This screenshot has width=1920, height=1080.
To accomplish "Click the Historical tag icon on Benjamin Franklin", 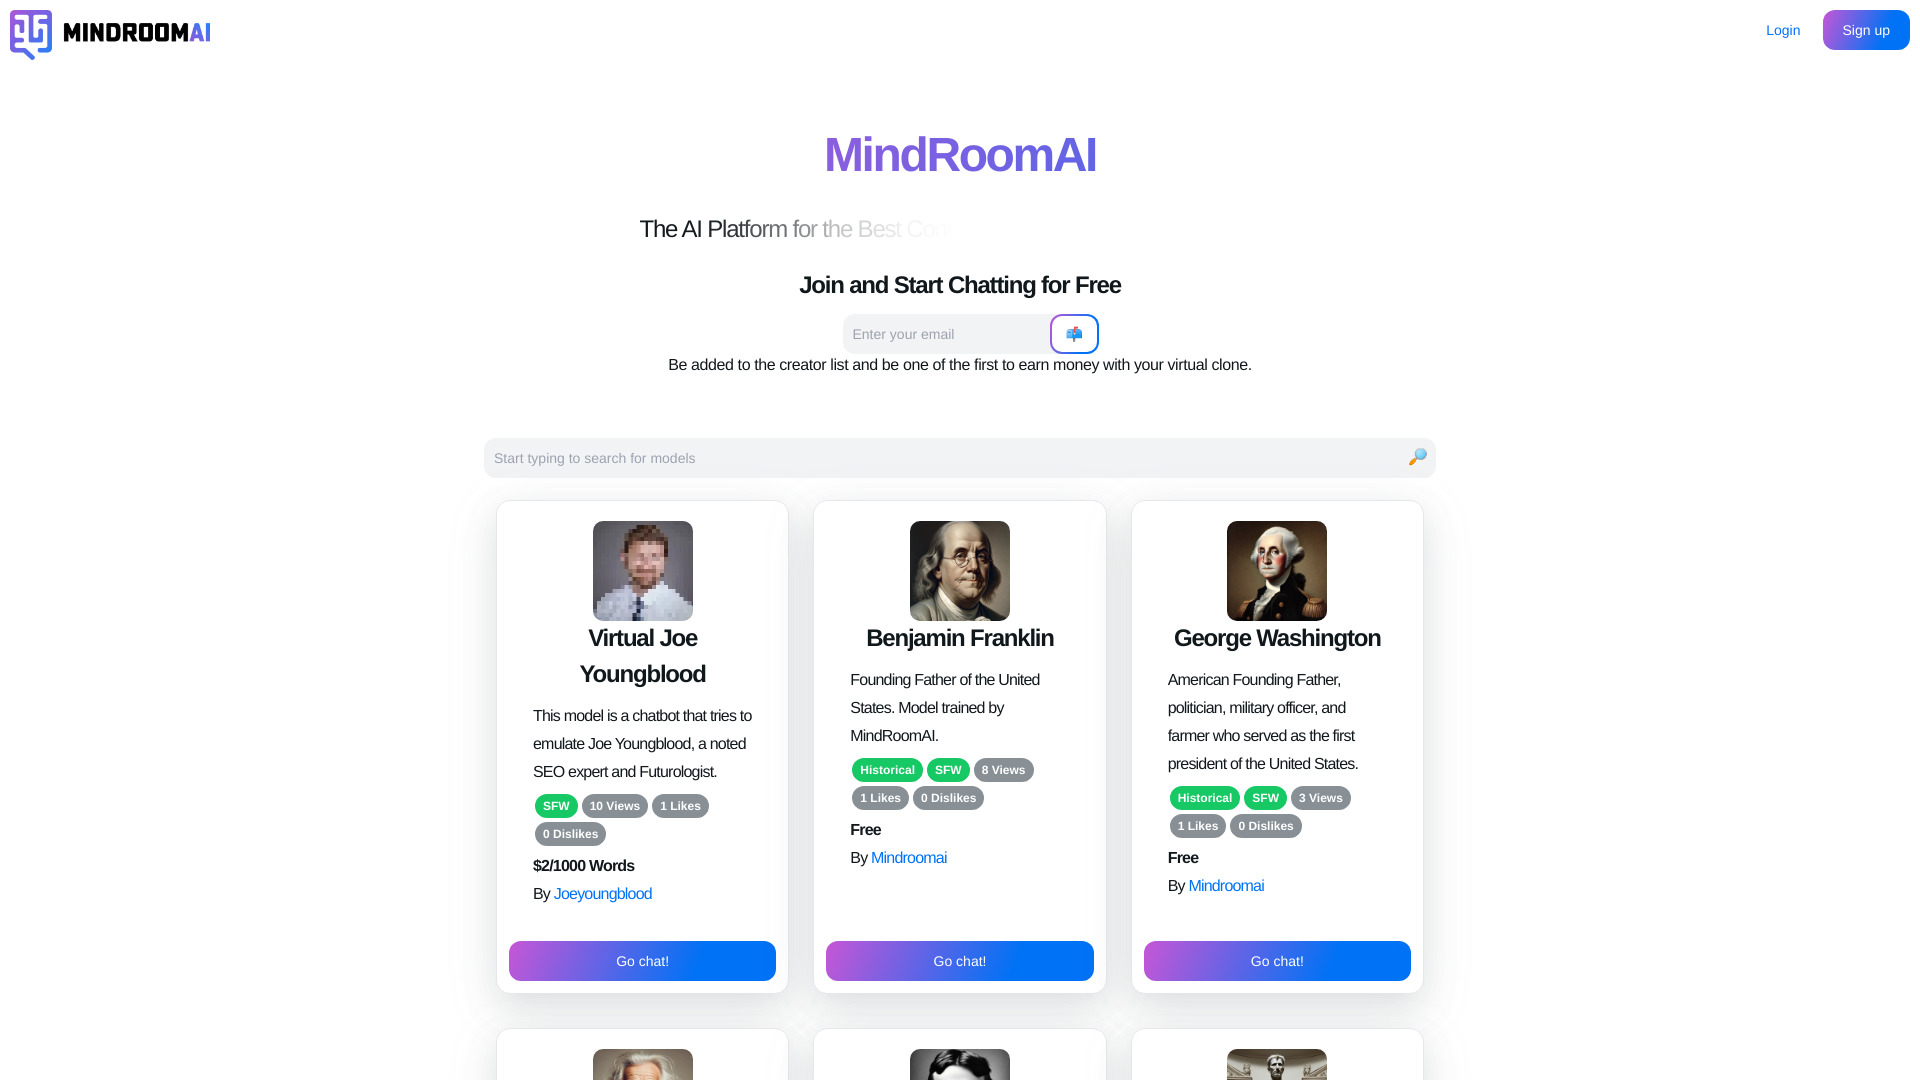I will tap(887, 770).
